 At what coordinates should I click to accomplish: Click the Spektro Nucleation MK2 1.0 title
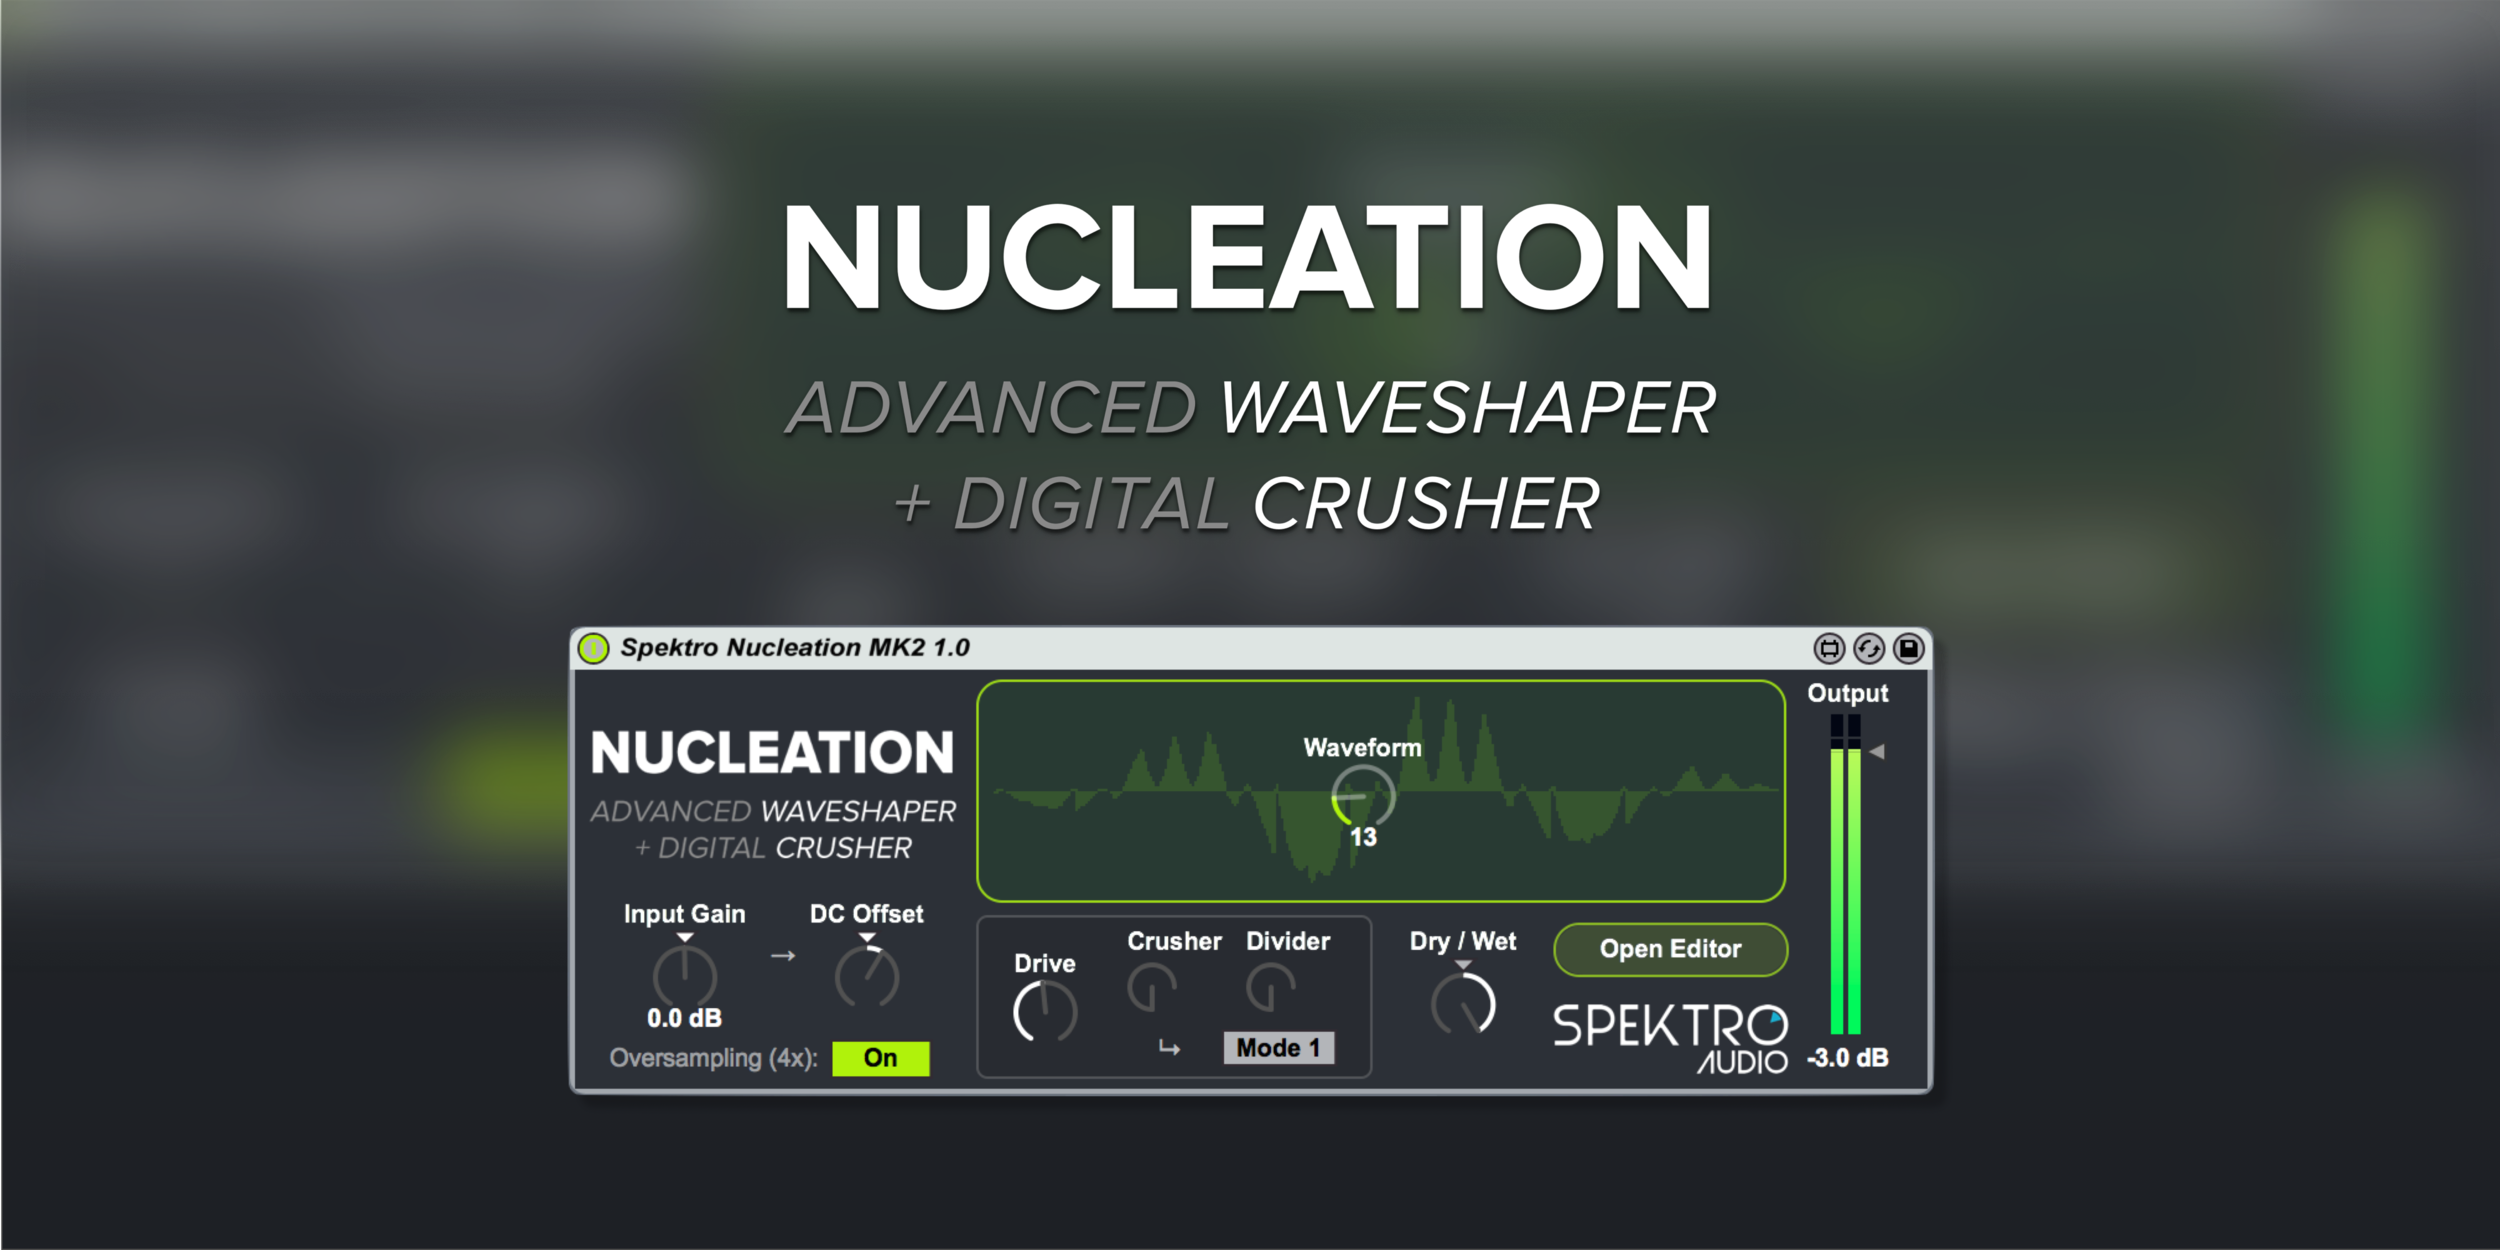[795, 648]
